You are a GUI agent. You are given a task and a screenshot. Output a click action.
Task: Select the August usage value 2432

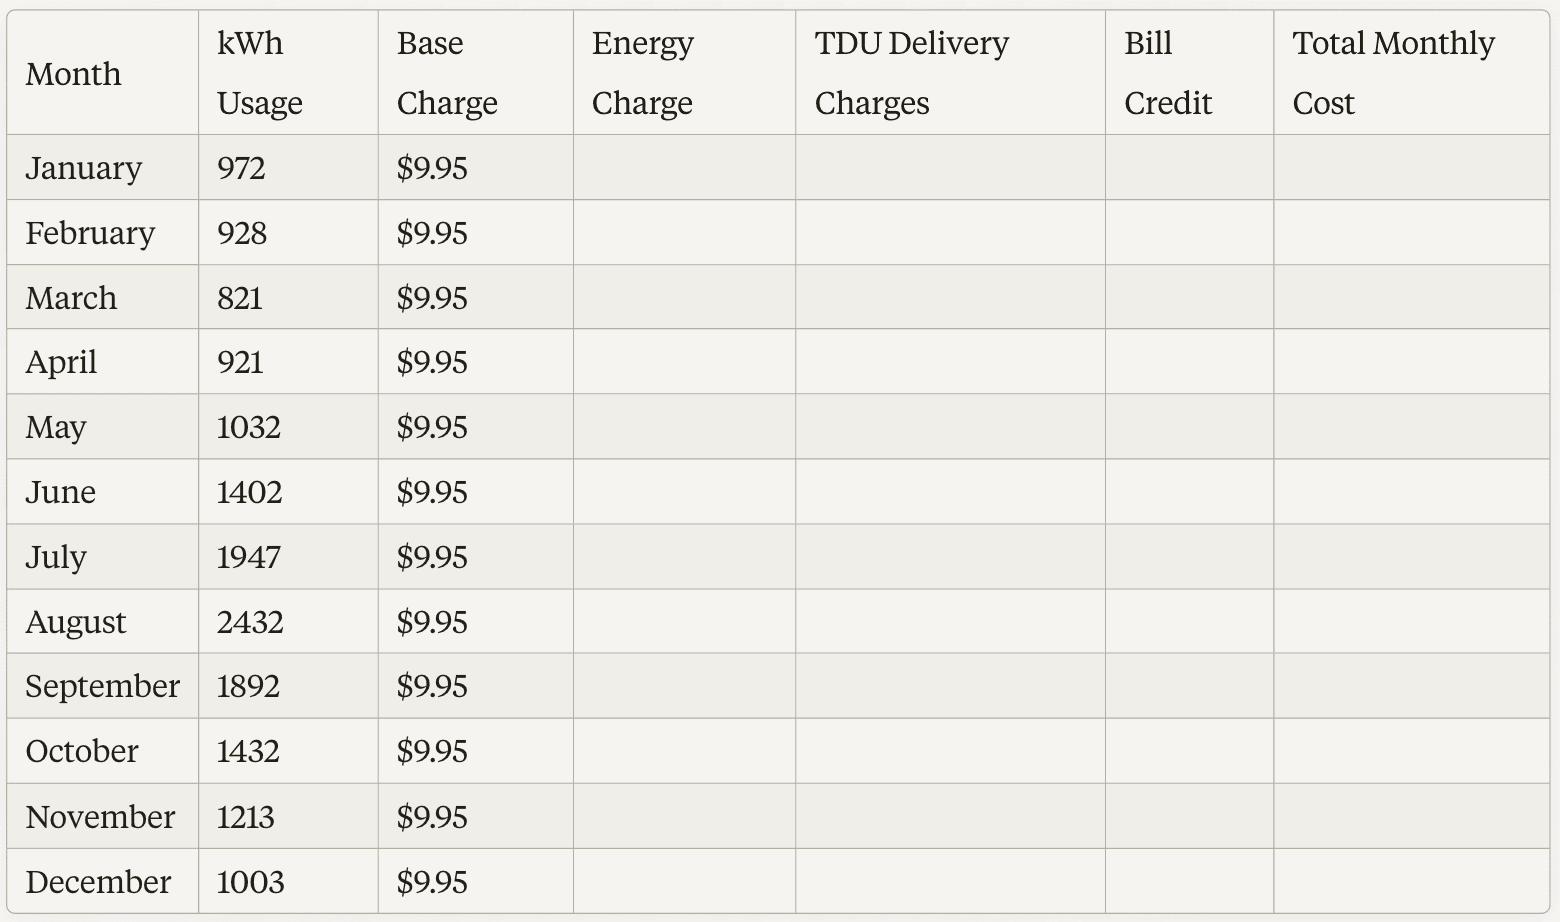click(x=250, y=622)
